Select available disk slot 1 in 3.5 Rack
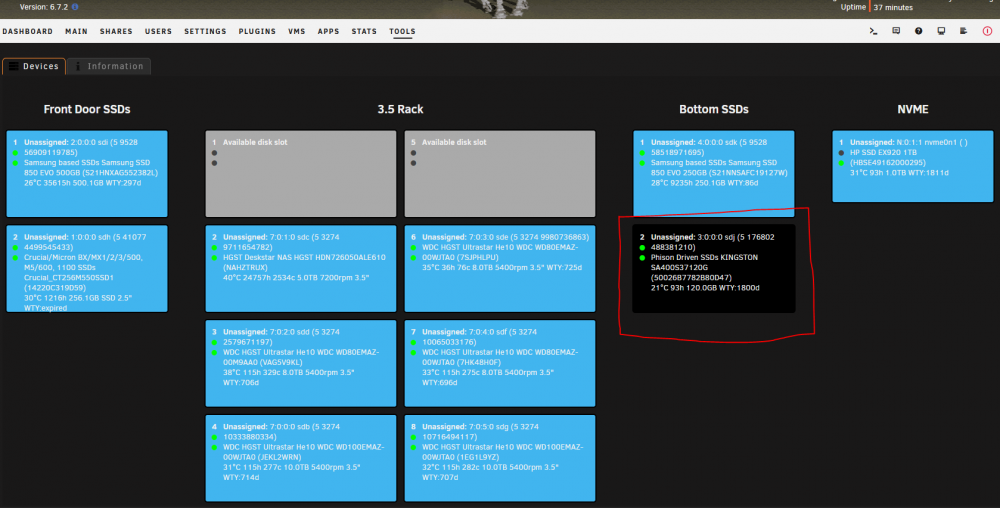The image size is (1000, 508). (x=300, y=174)
